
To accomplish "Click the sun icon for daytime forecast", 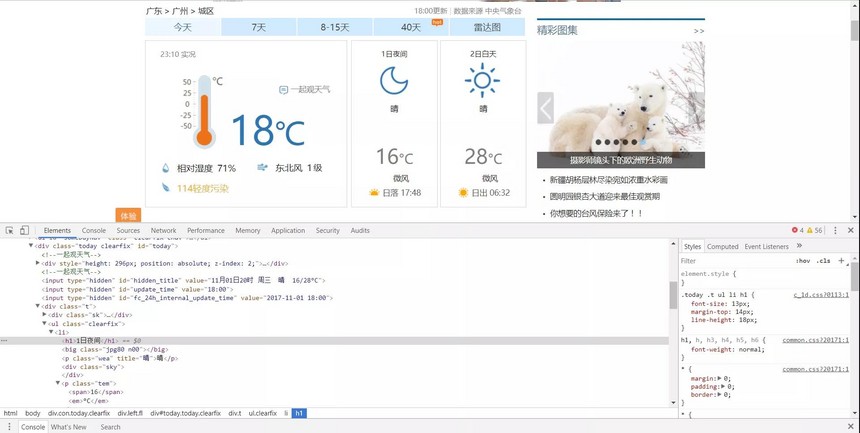I will 482,80.
